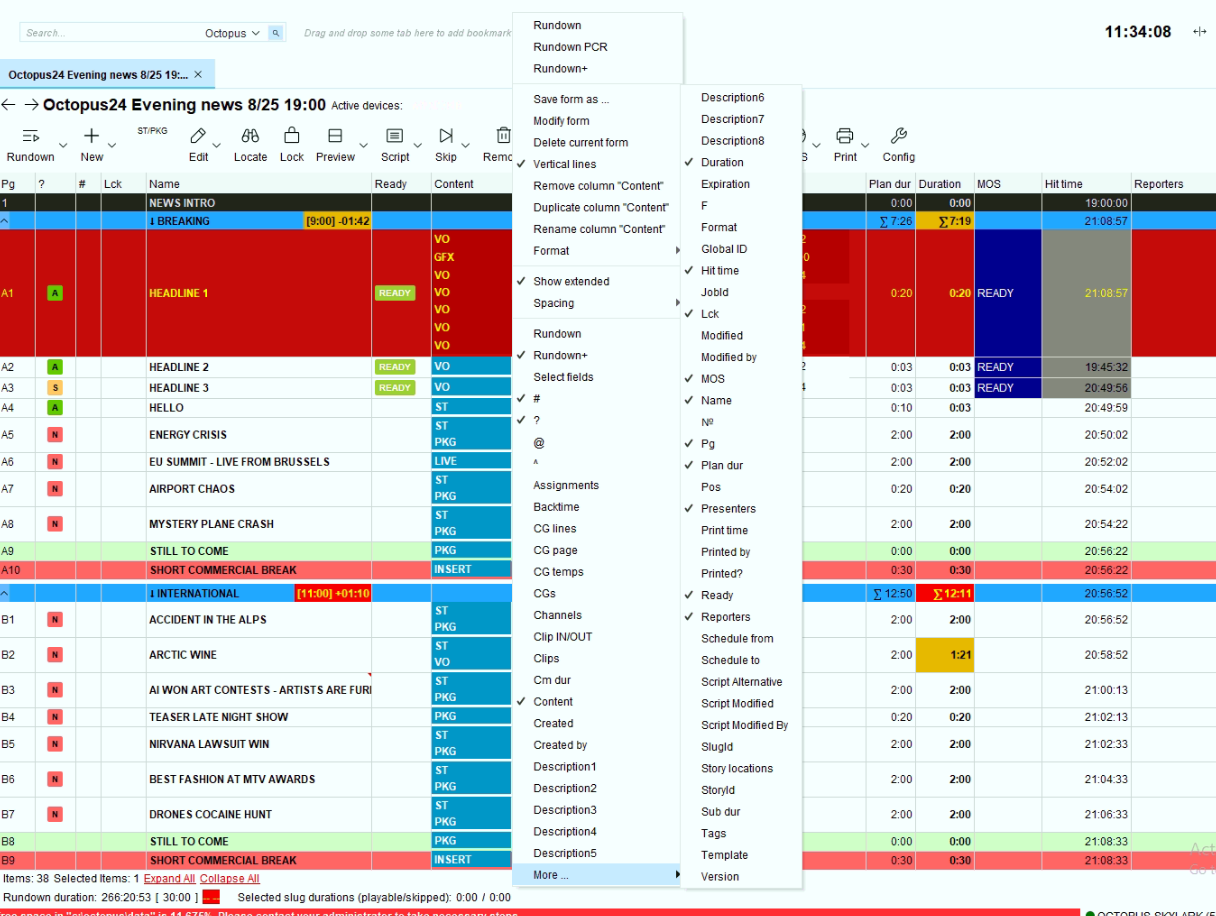Click the New plus icon
Image resolution: width=1216 pixels, height=916 pixels.
point(91,136)
